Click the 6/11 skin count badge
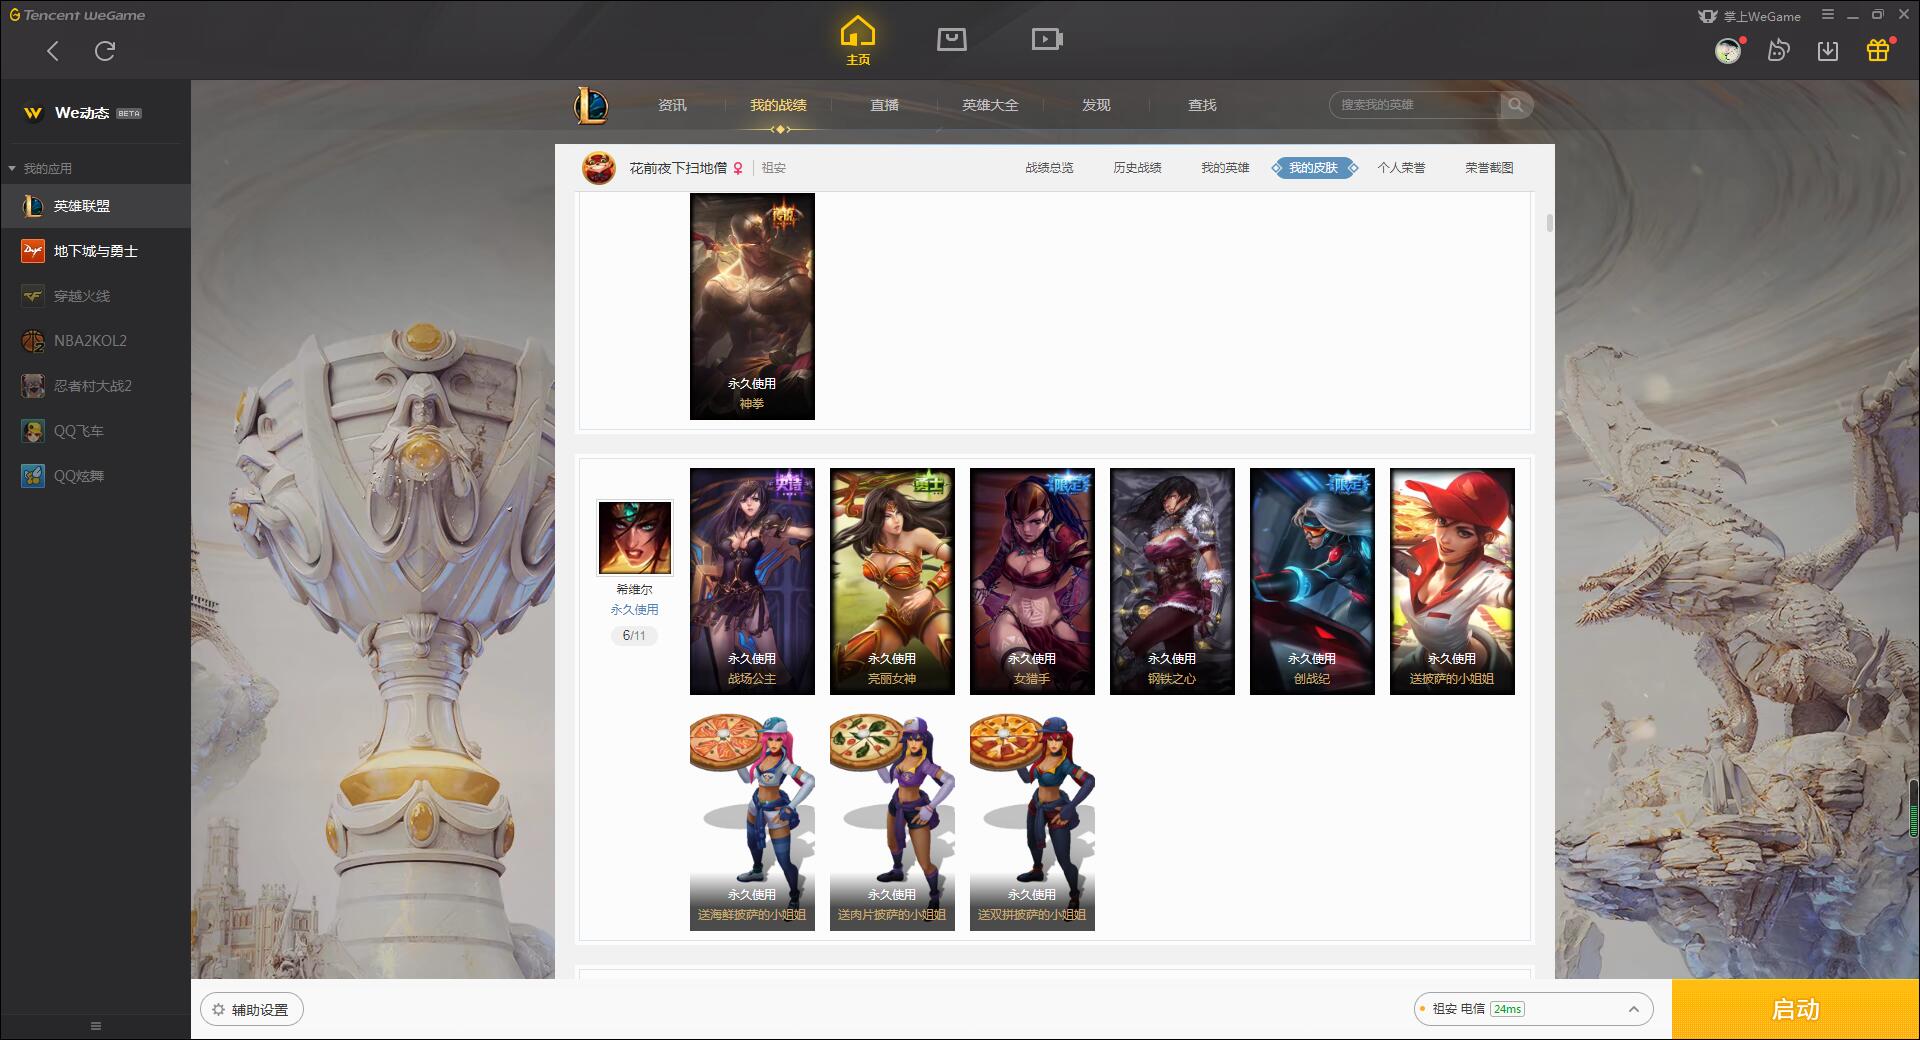The width and height of the screenshot is (1920, 1040). [x=634, y=636]
